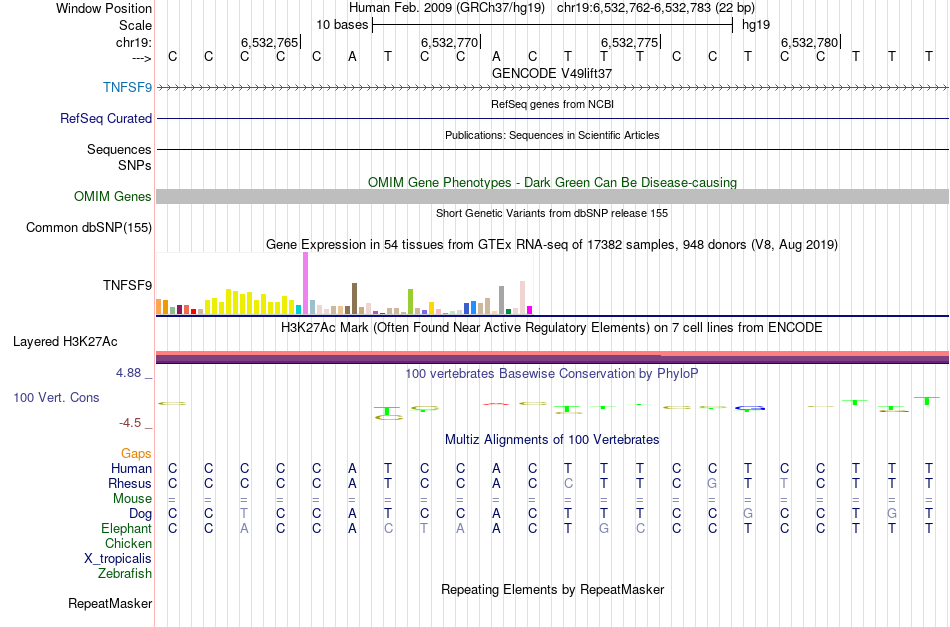The width and height of the screenshot is (950, 627).
Task: Click the OMIM Gene Phenotypes track title
Action: click(x=552, y=182)
